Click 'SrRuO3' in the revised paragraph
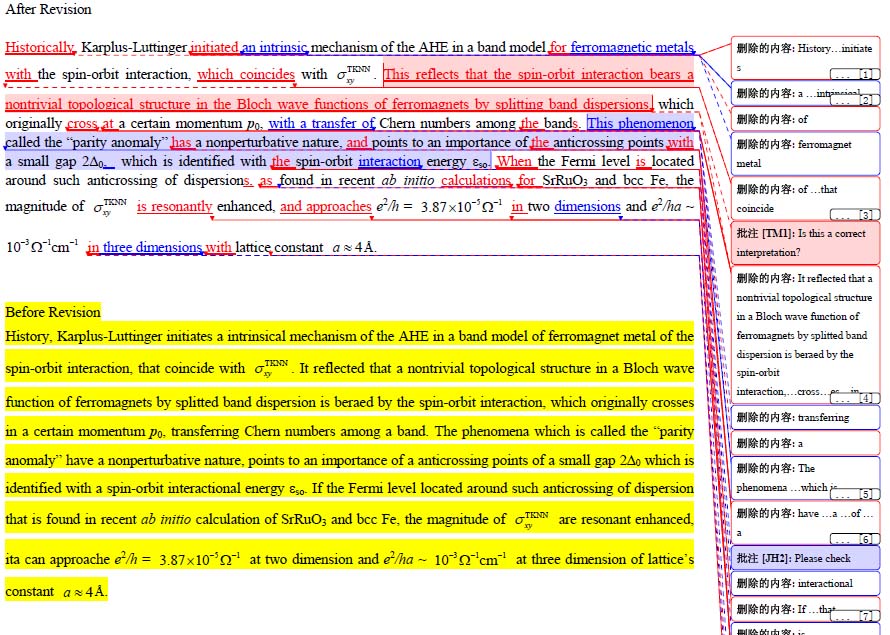 565,180
